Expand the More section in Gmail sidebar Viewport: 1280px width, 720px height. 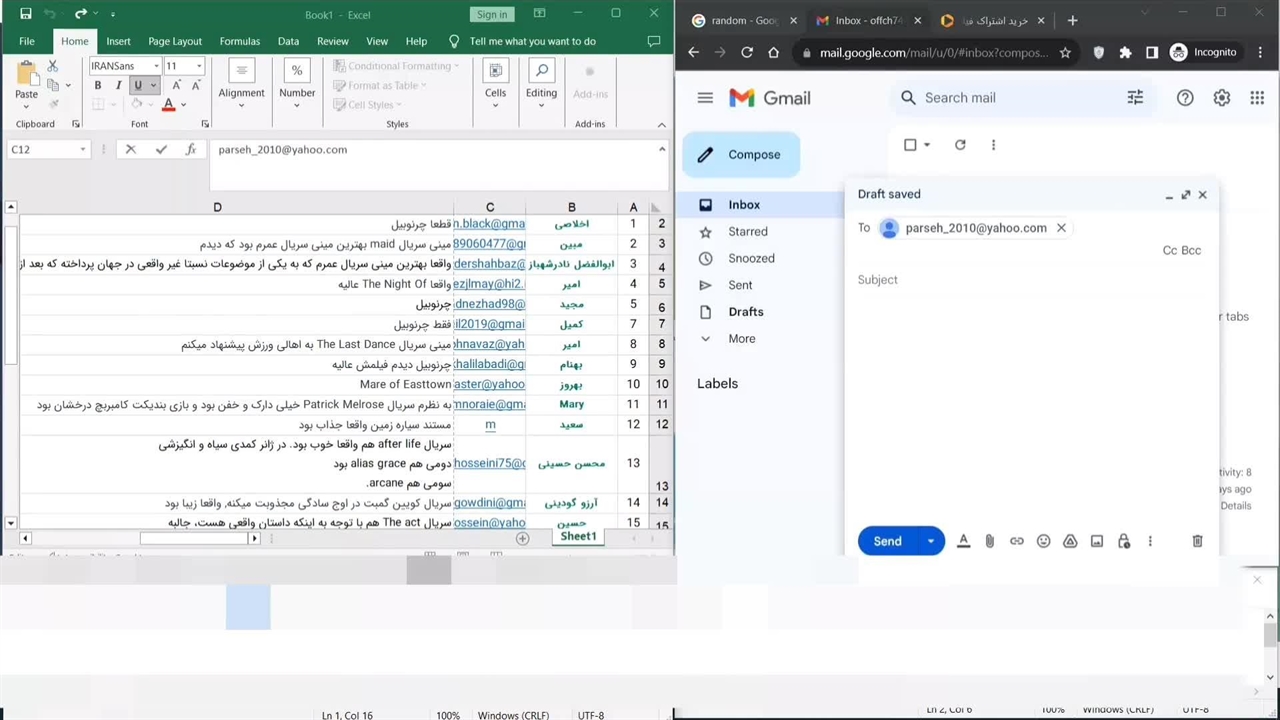pos(741,338)
